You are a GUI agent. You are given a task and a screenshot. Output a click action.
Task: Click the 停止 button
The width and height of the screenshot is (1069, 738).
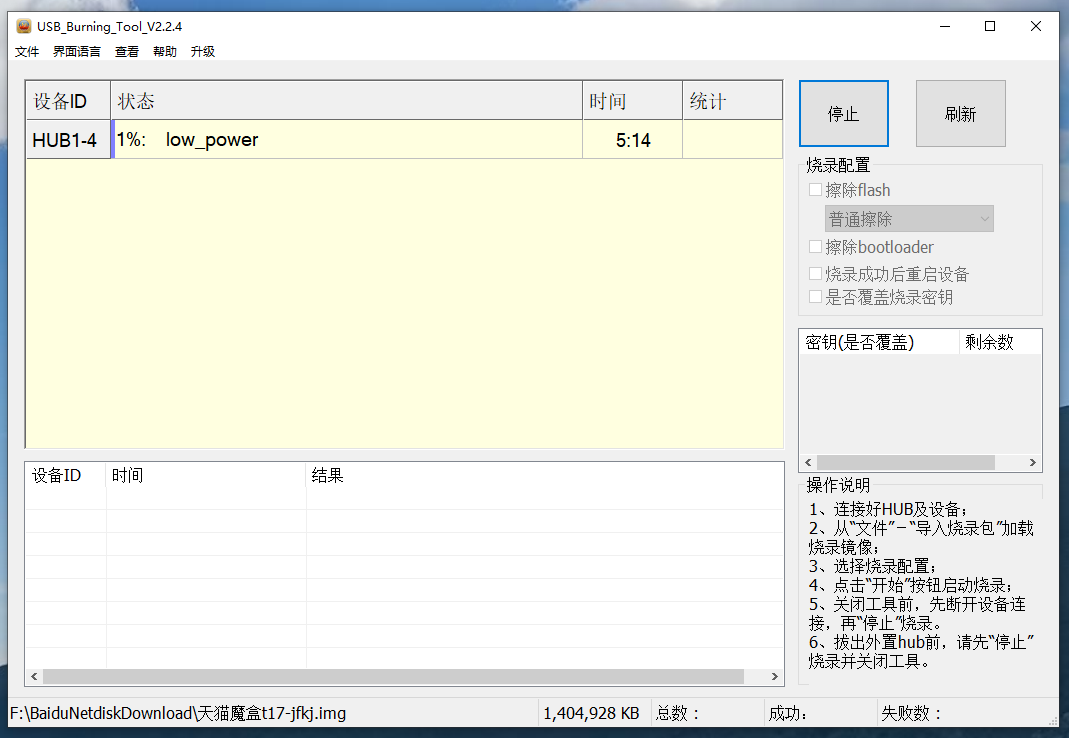(843, 114)
